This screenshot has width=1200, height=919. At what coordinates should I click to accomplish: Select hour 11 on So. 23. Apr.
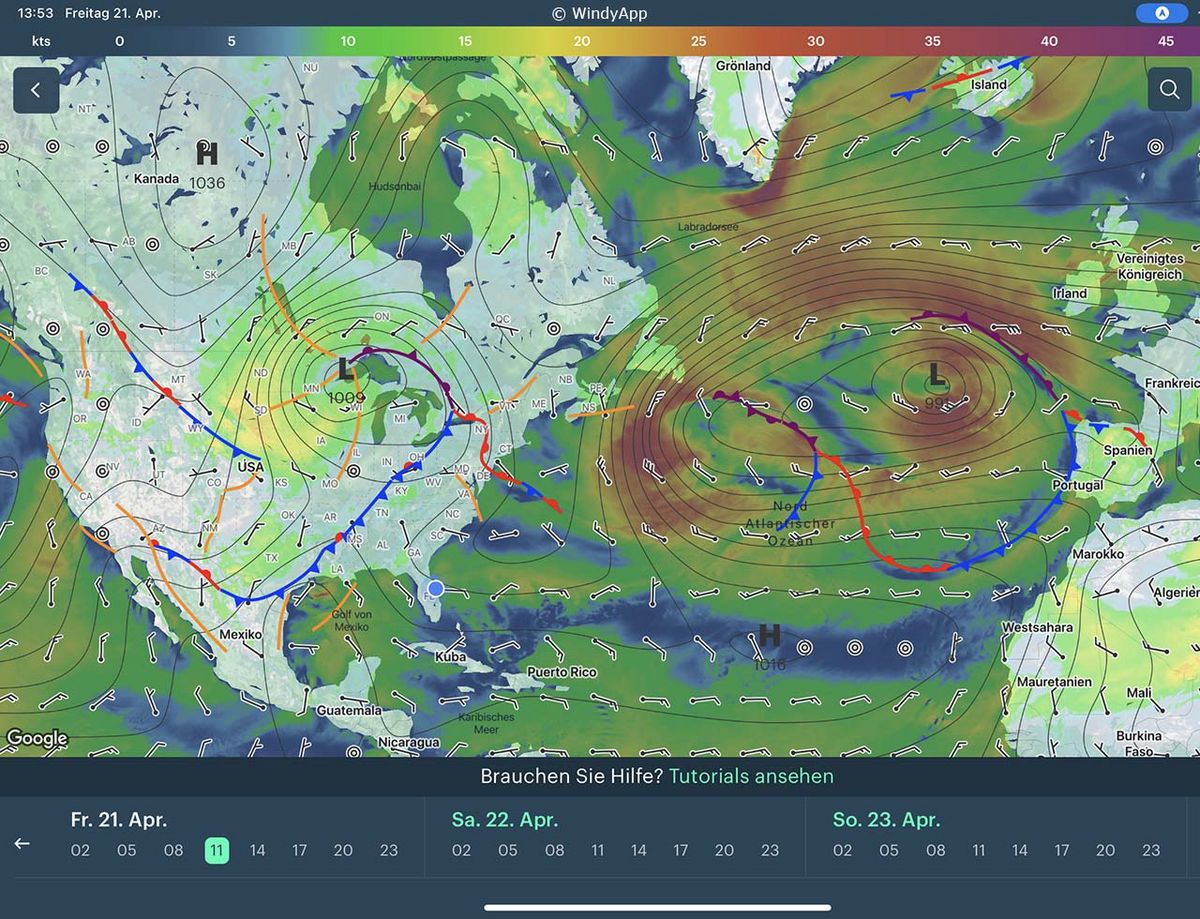(978, 851)
